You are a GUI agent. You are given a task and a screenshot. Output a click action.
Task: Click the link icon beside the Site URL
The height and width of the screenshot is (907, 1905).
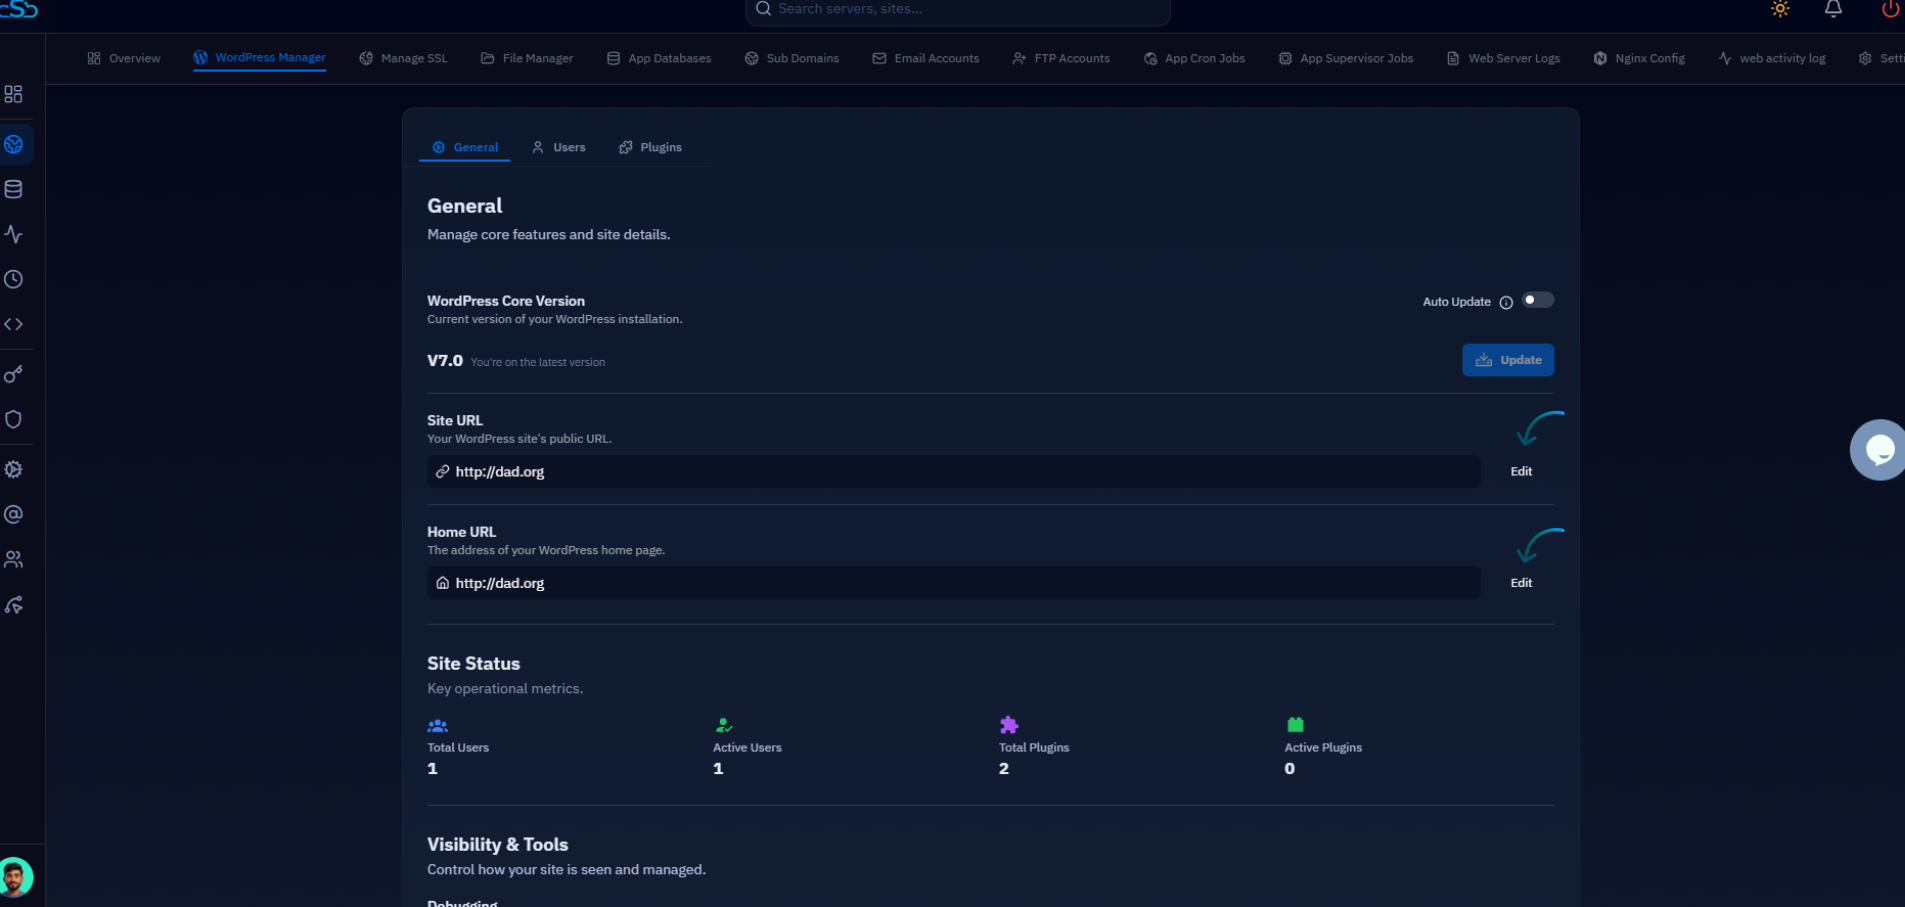[442, 471]
